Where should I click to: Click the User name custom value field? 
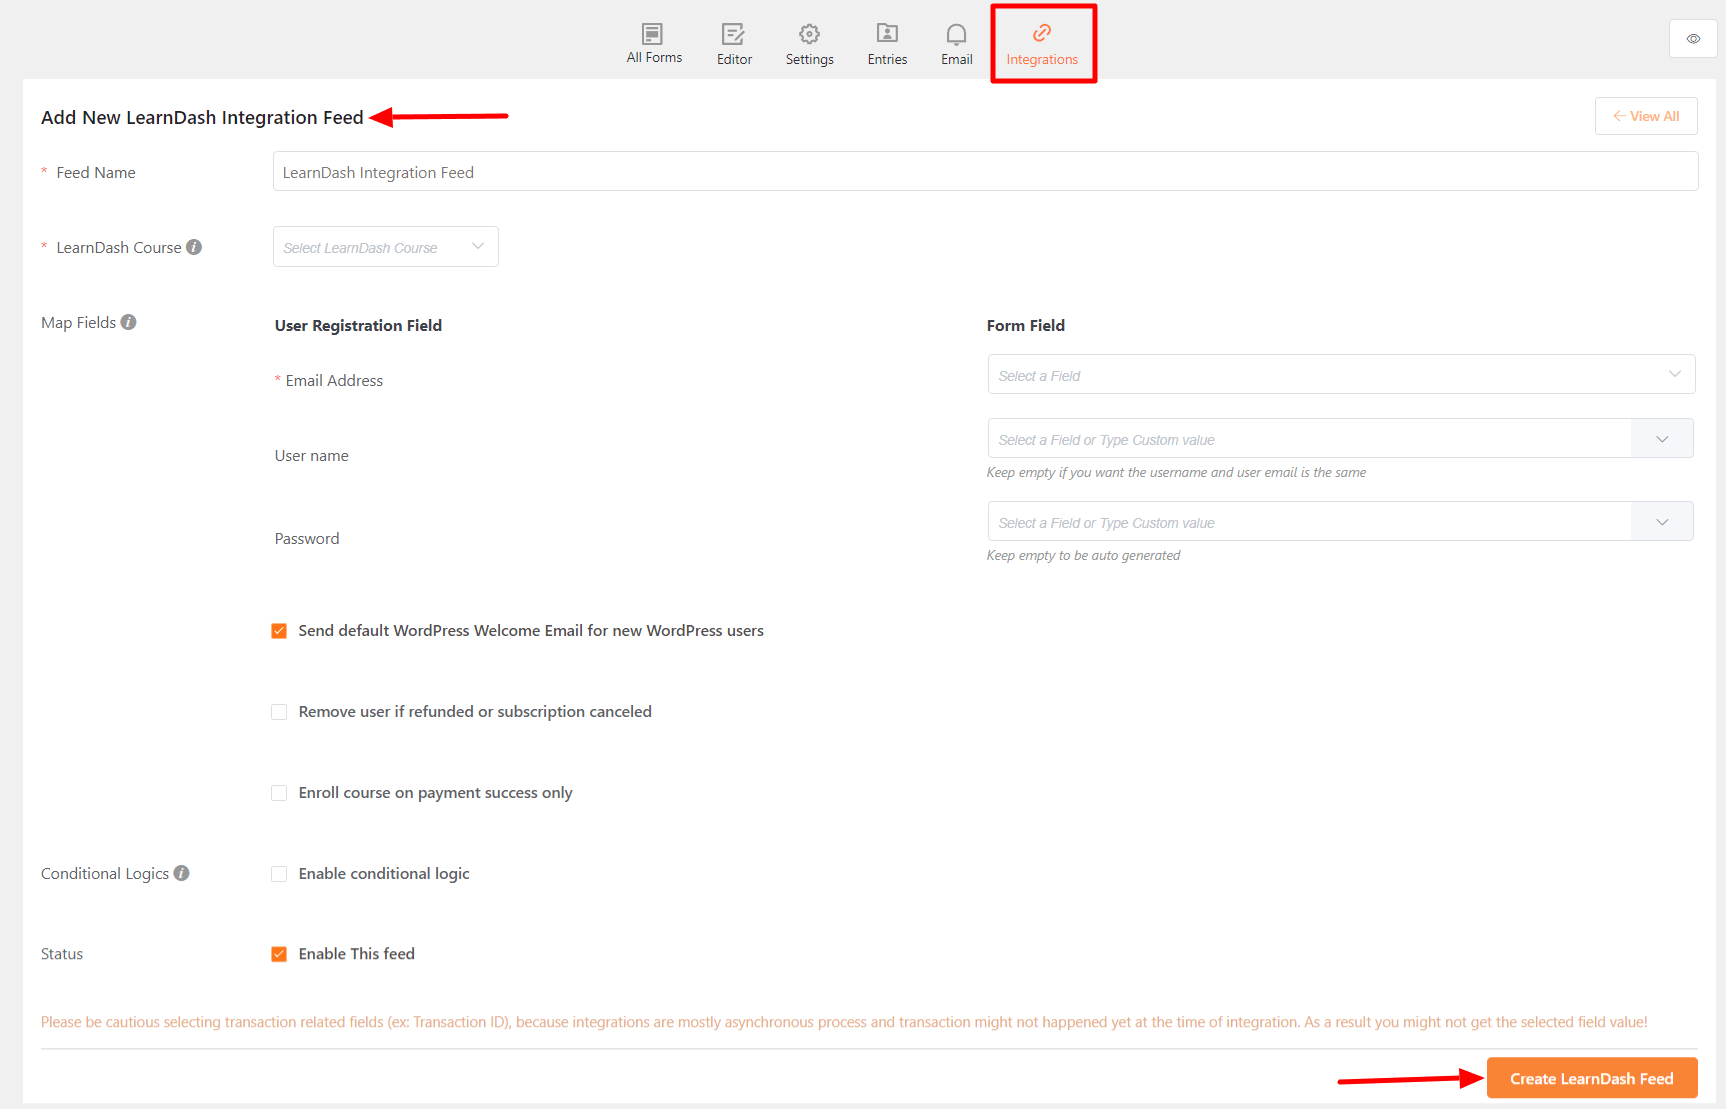[x=1309, y=439]
